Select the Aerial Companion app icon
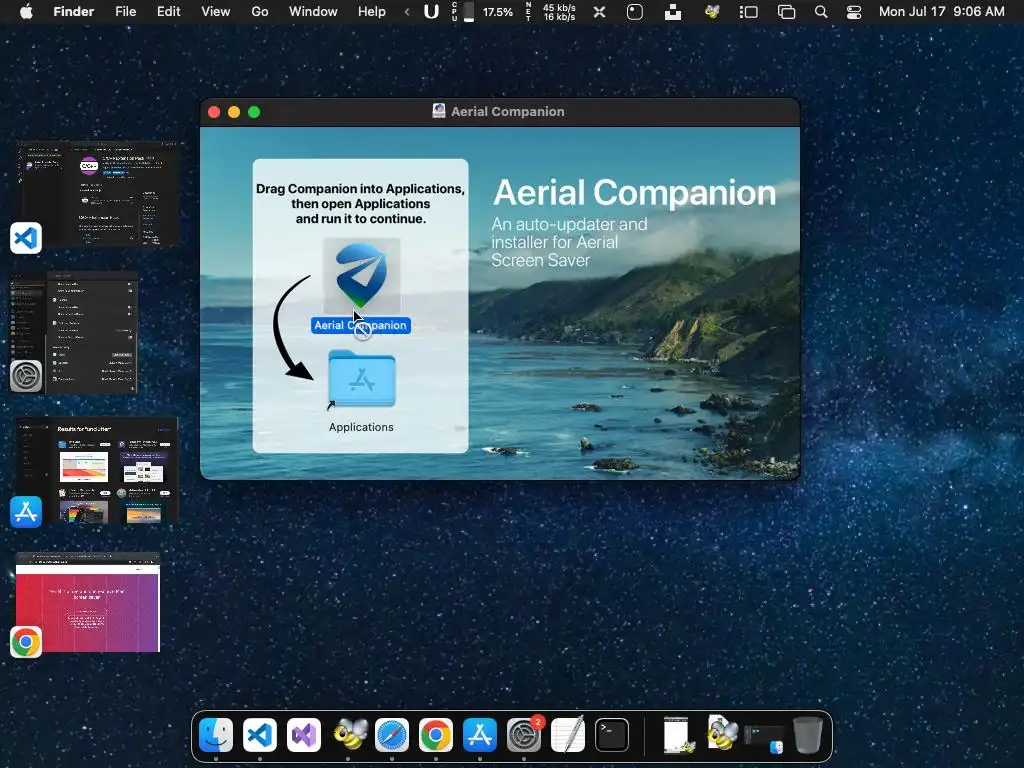 pyautogui.click(x=361, y=276)
